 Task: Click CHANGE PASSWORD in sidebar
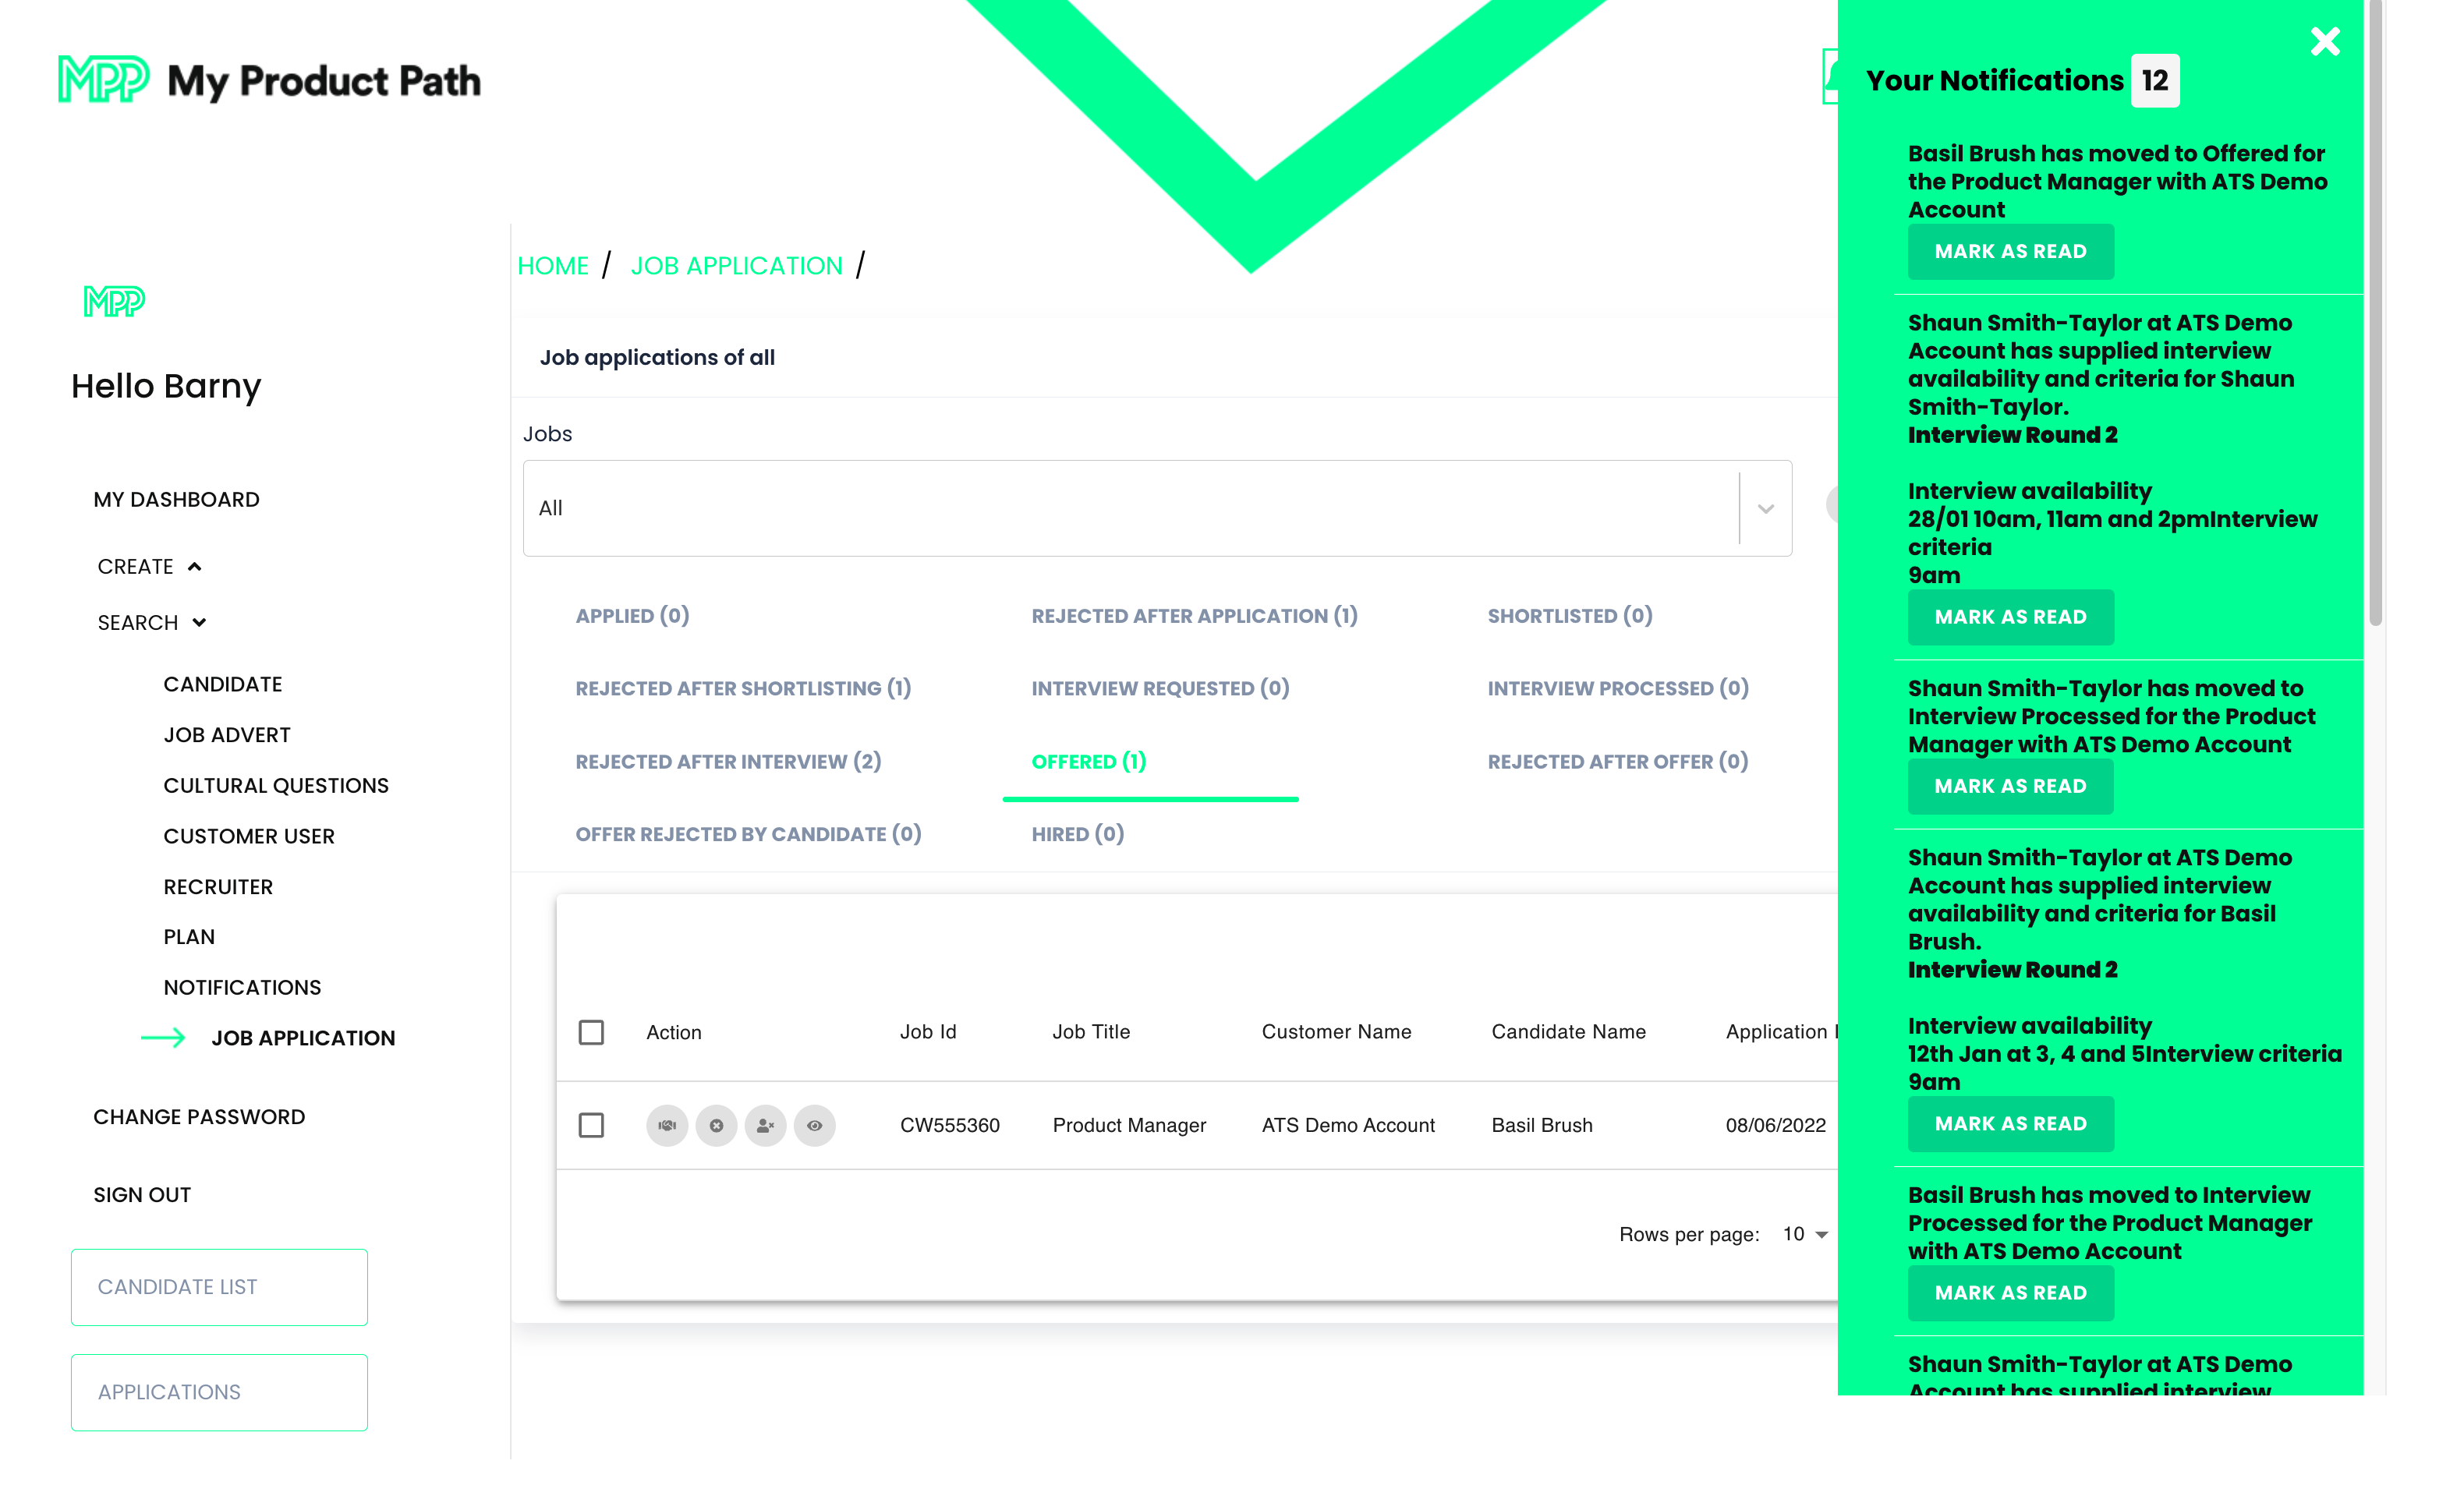tap(199, 1117)
